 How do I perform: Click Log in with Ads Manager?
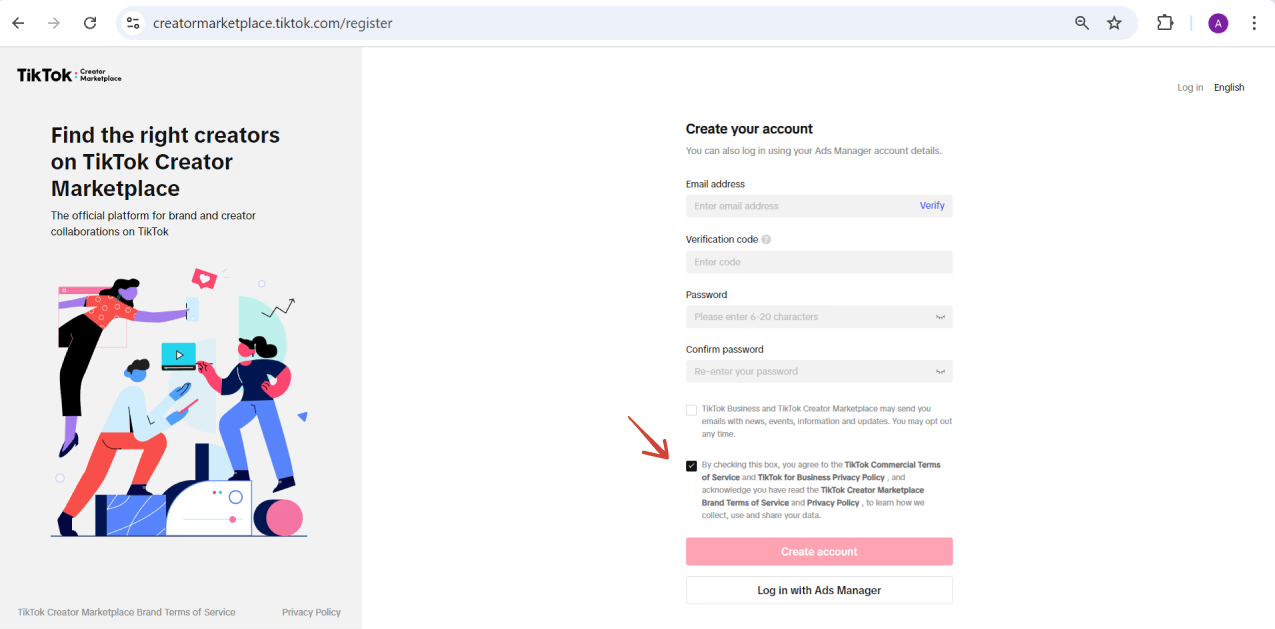(x=818, y=590)
